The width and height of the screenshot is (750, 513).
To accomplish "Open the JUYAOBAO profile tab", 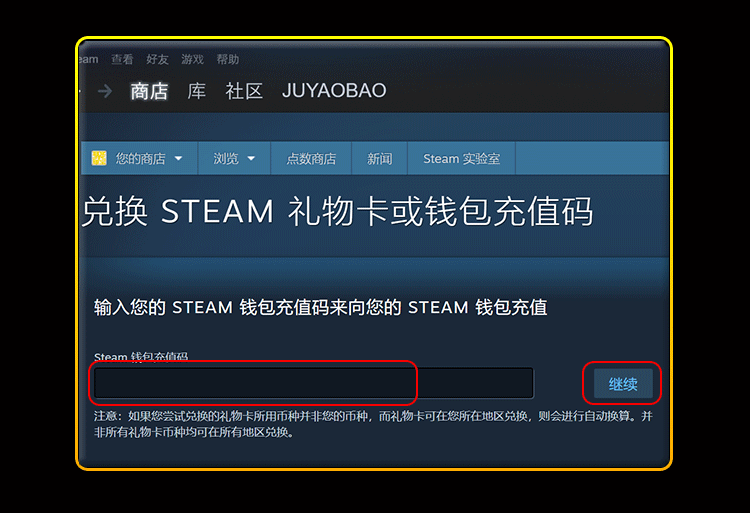I will [334, 91].
